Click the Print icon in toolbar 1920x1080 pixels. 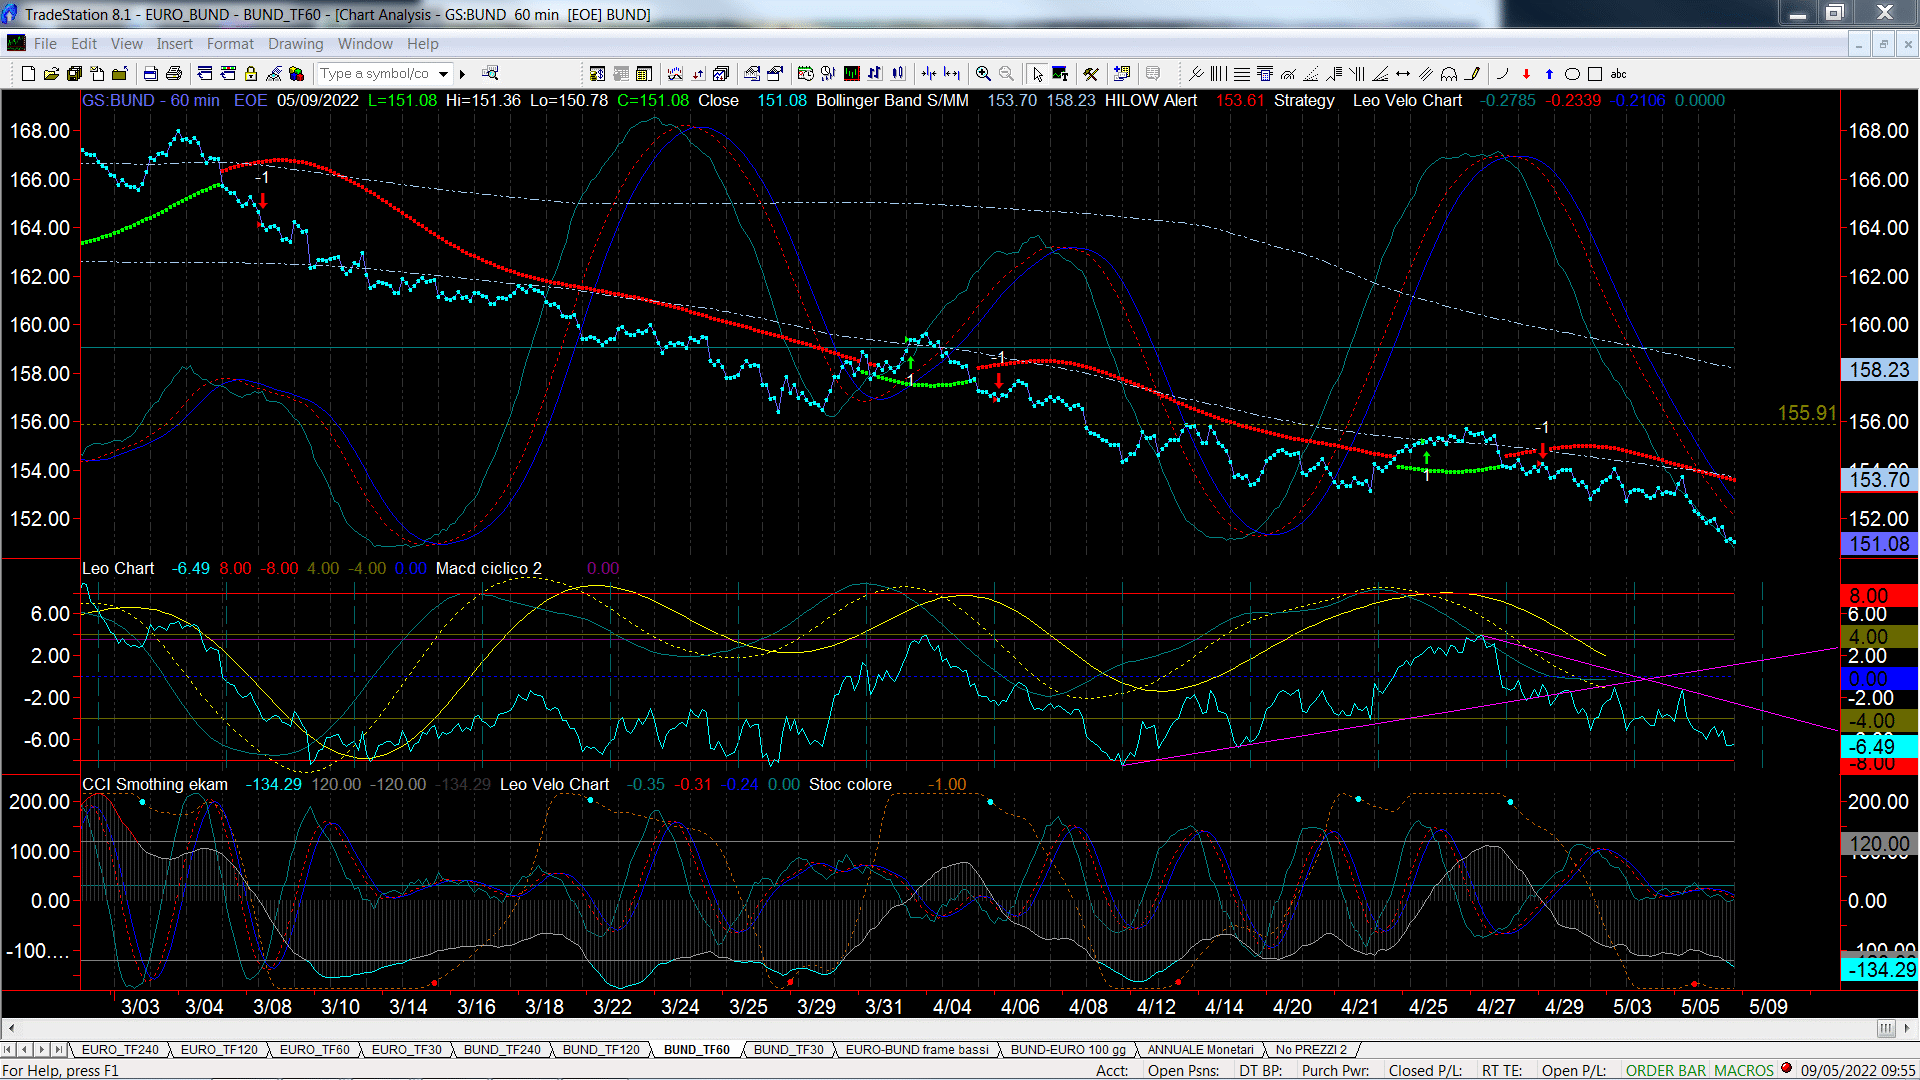174,74
